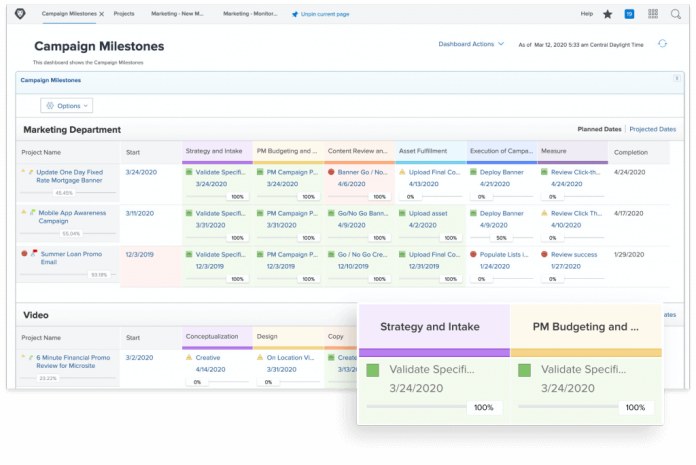Click the Conceptualization column header in Video
Image resolution: width=696 pixels, height=465 pixels.
(x=217, y=338)
